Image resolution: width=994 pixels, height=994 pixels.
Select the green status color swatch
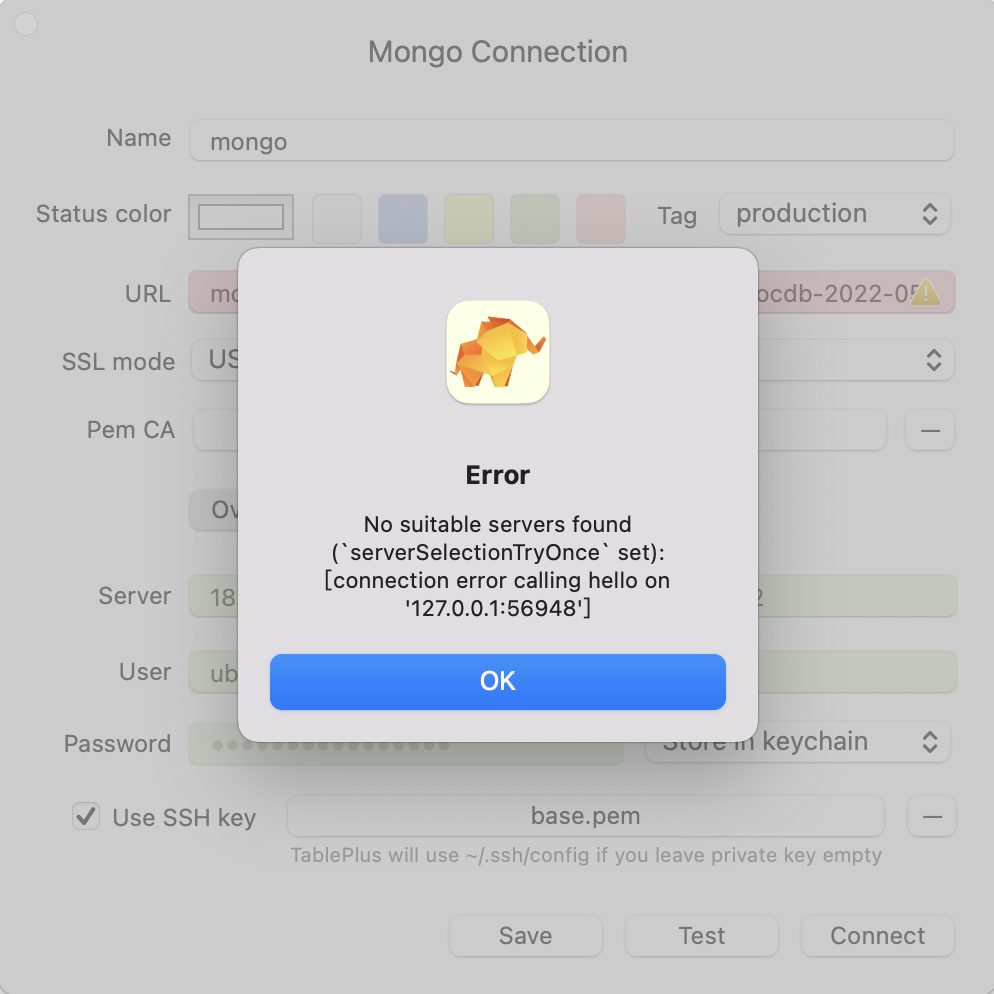pos(534,219)
